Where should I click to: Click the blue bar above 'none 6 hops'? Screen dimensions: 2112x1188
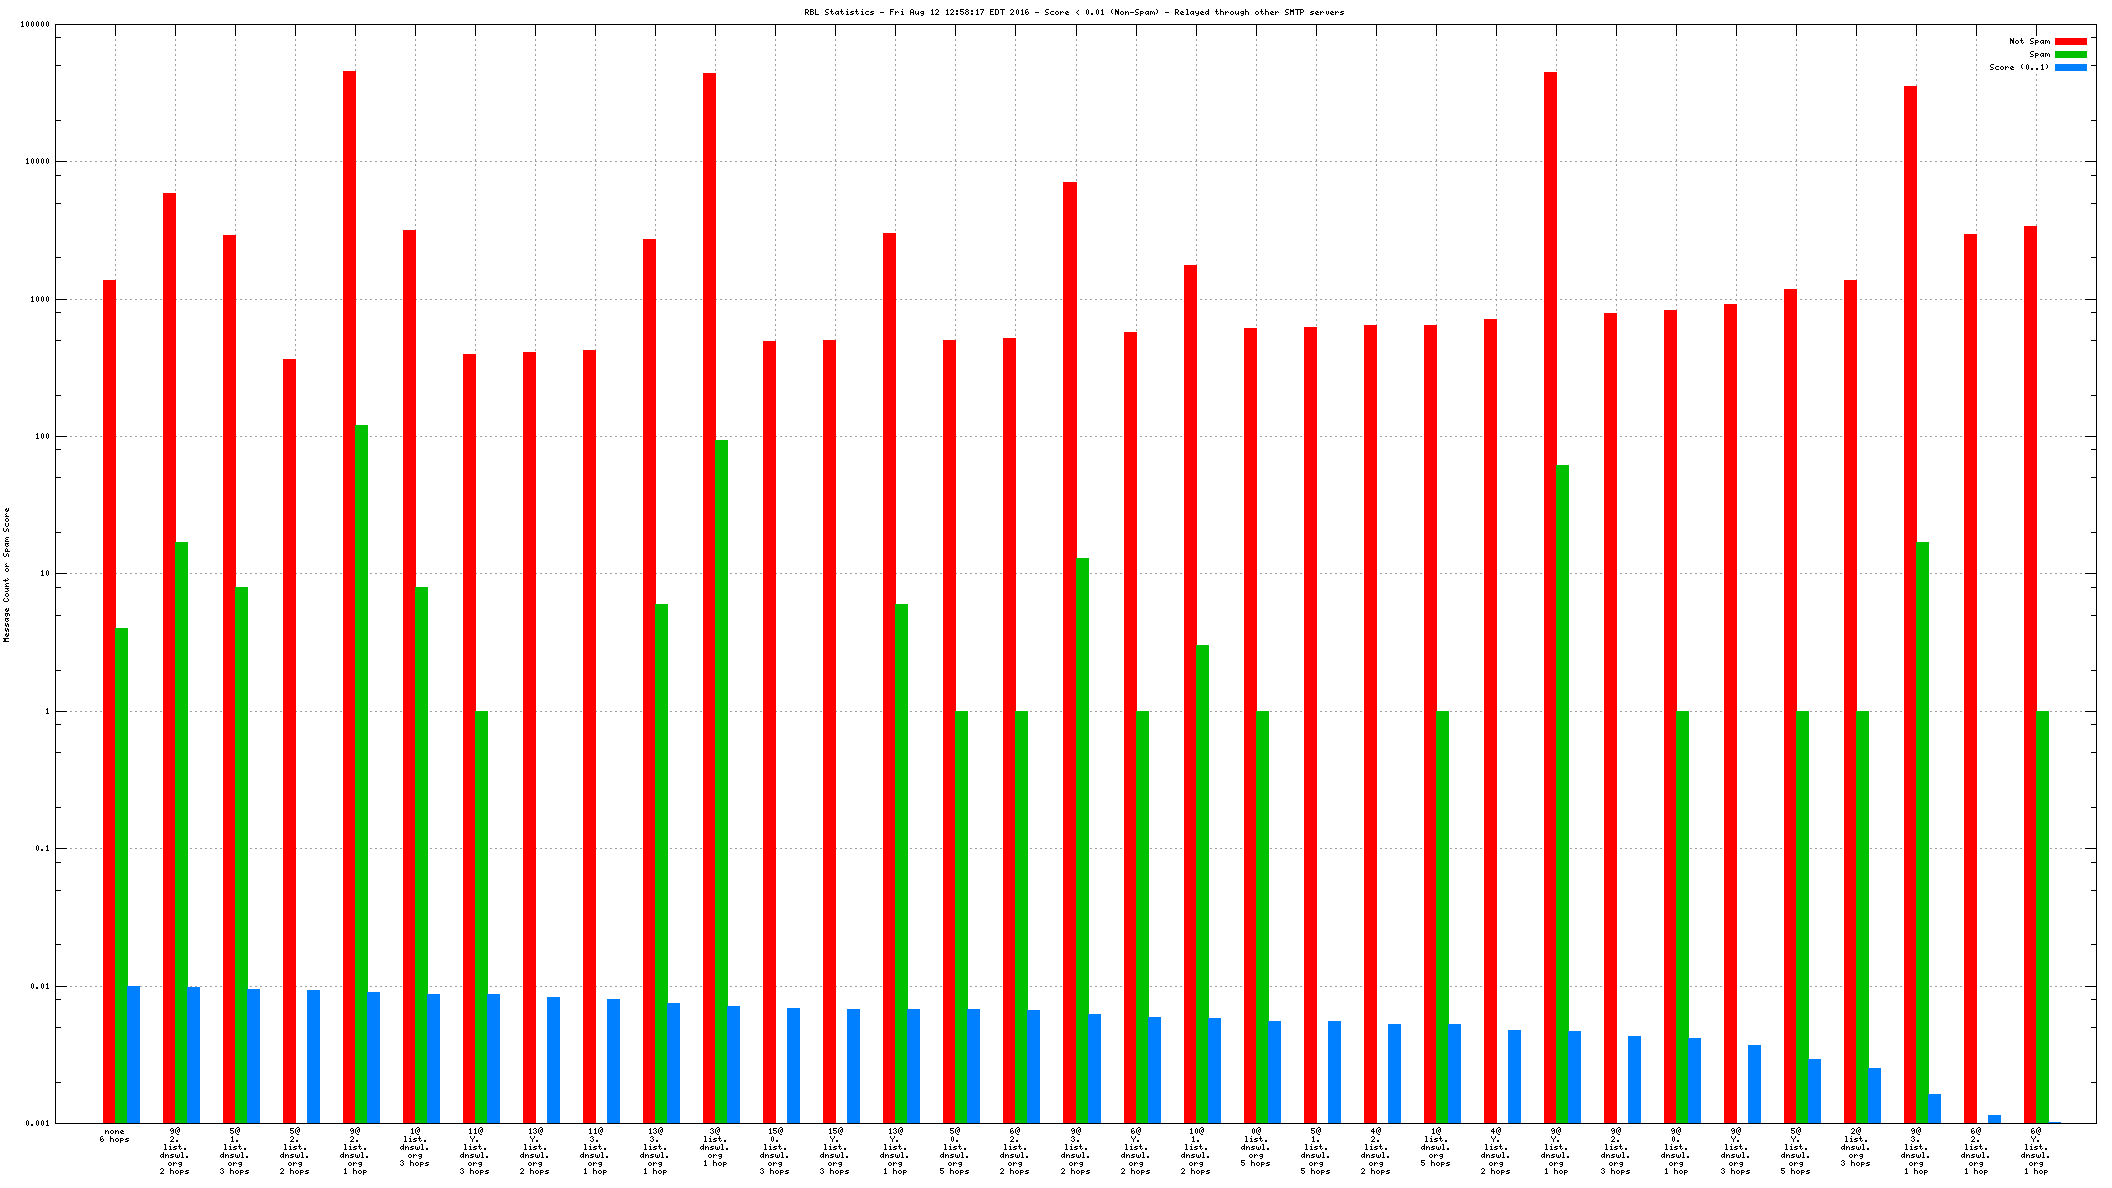(134, 1054)
